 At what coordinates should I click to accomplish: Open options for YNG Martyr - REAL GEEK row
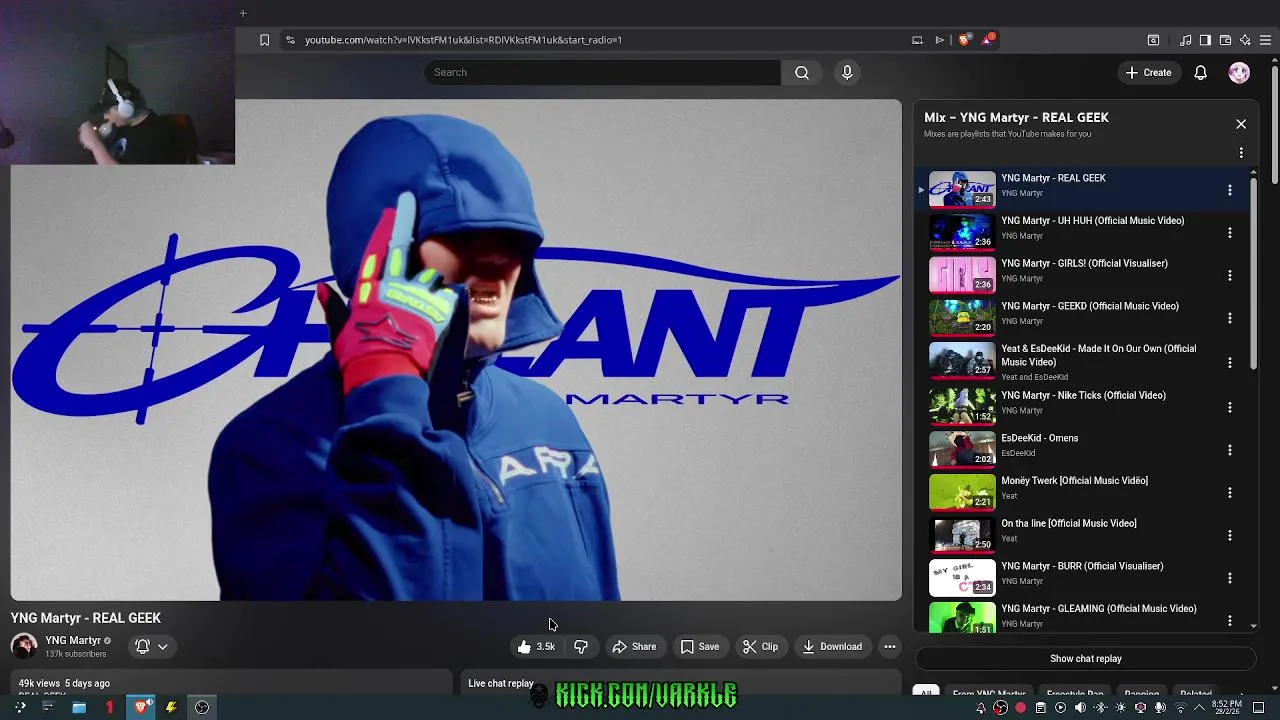click(1229, 190)
